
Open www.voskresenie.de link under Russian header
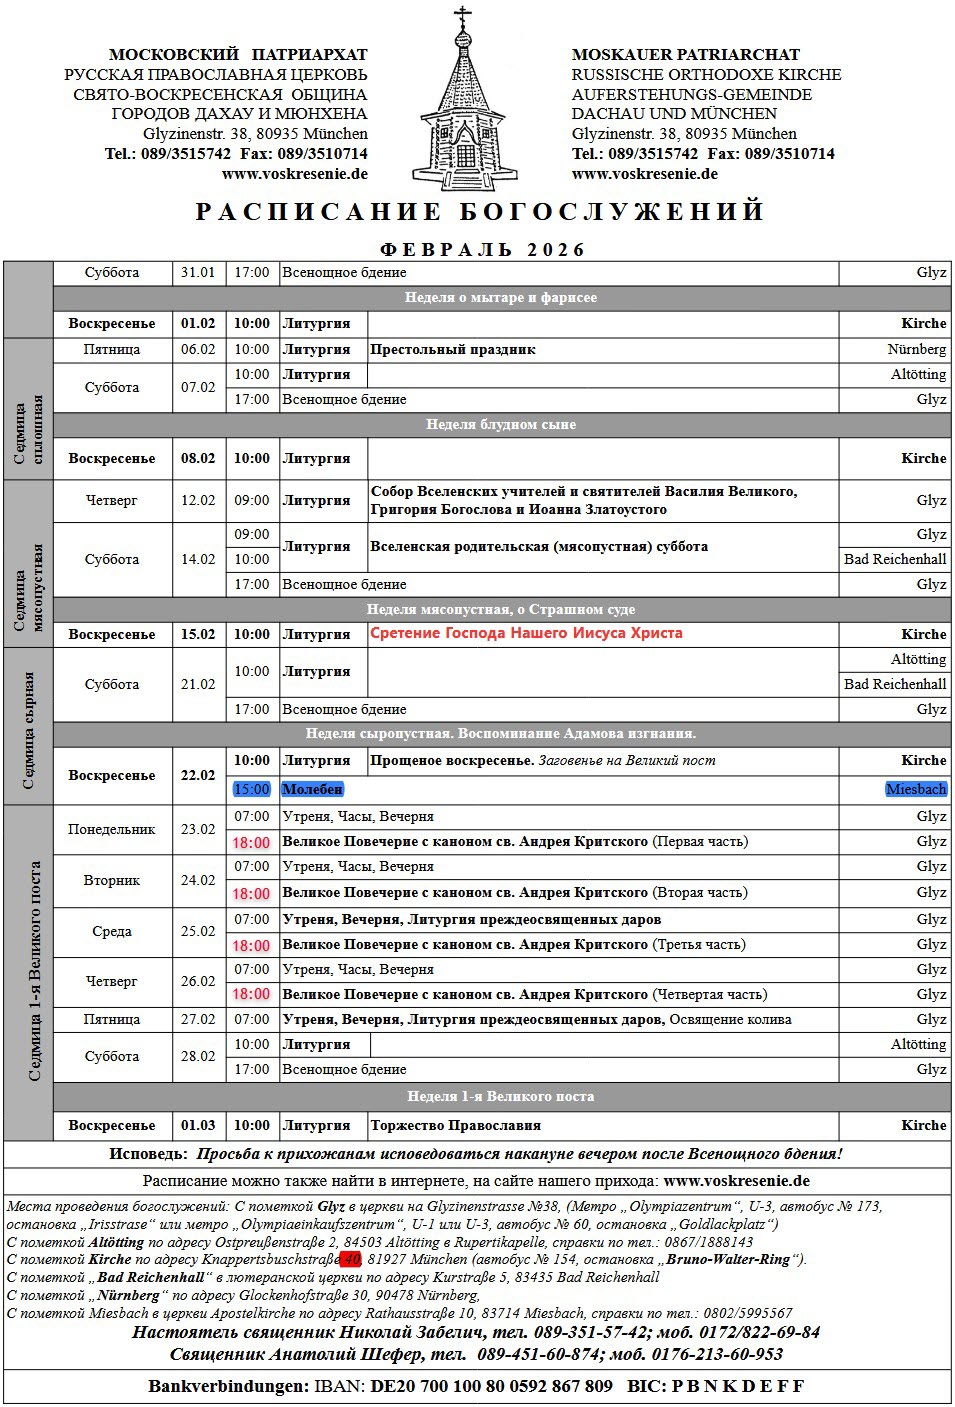pos(294,174)
